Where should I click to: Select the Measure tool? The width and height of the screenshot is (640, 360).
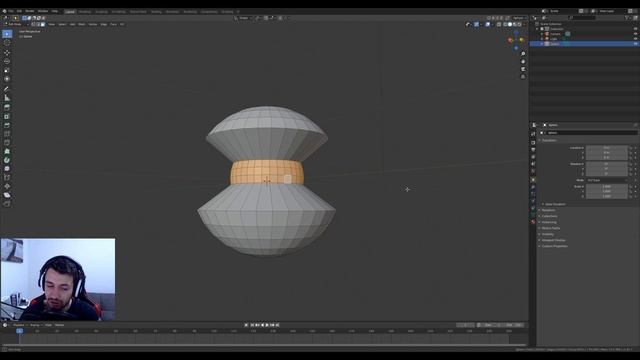click(x=7, y=98)
